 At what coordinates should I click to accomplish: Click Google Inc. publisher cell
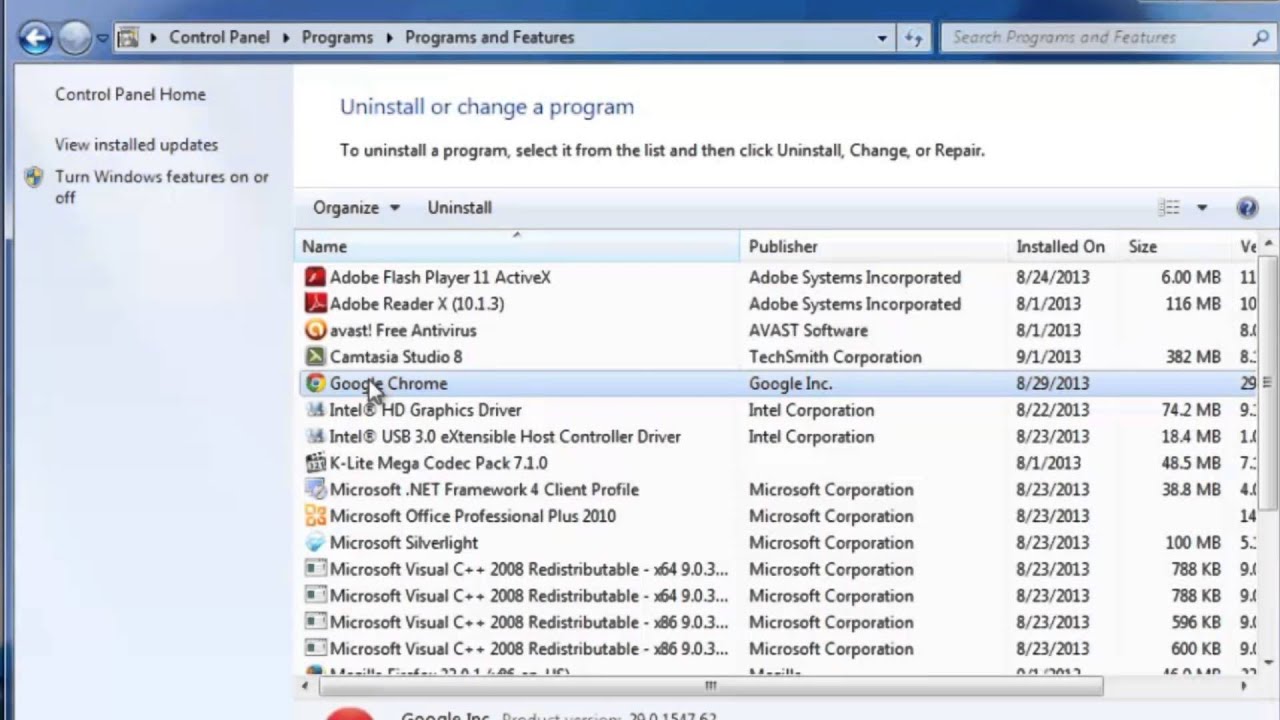pyautogui.click(x=790, y=383)
